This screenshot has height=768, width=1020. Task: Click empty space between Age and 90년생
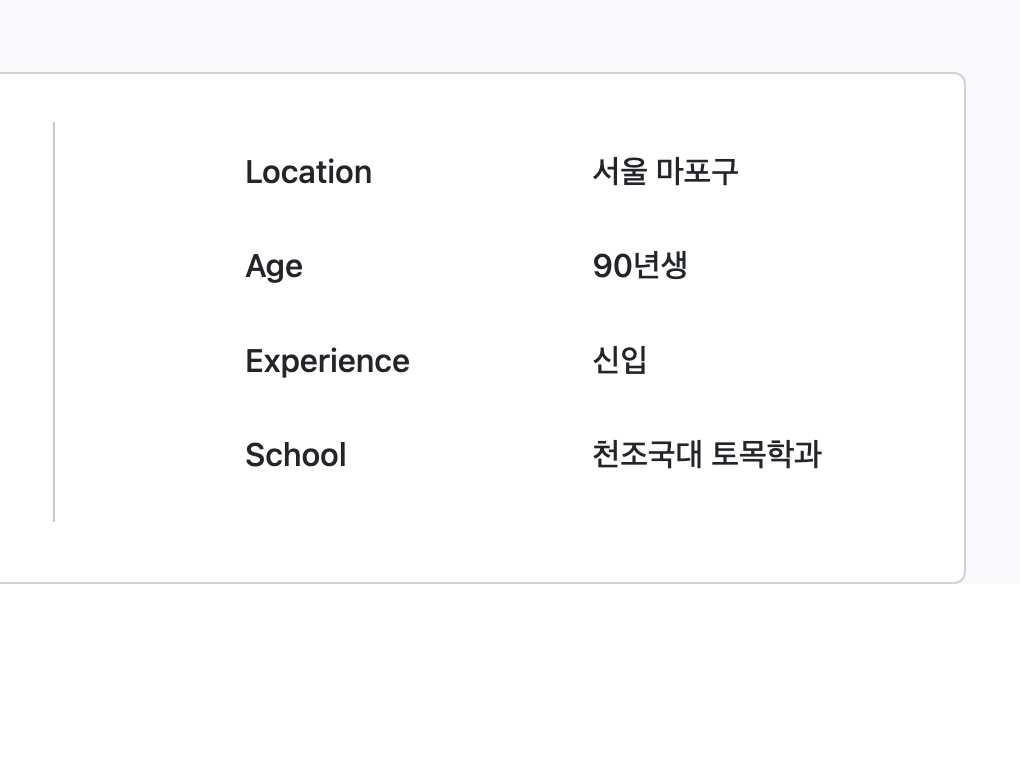click(x=448, y=267)
